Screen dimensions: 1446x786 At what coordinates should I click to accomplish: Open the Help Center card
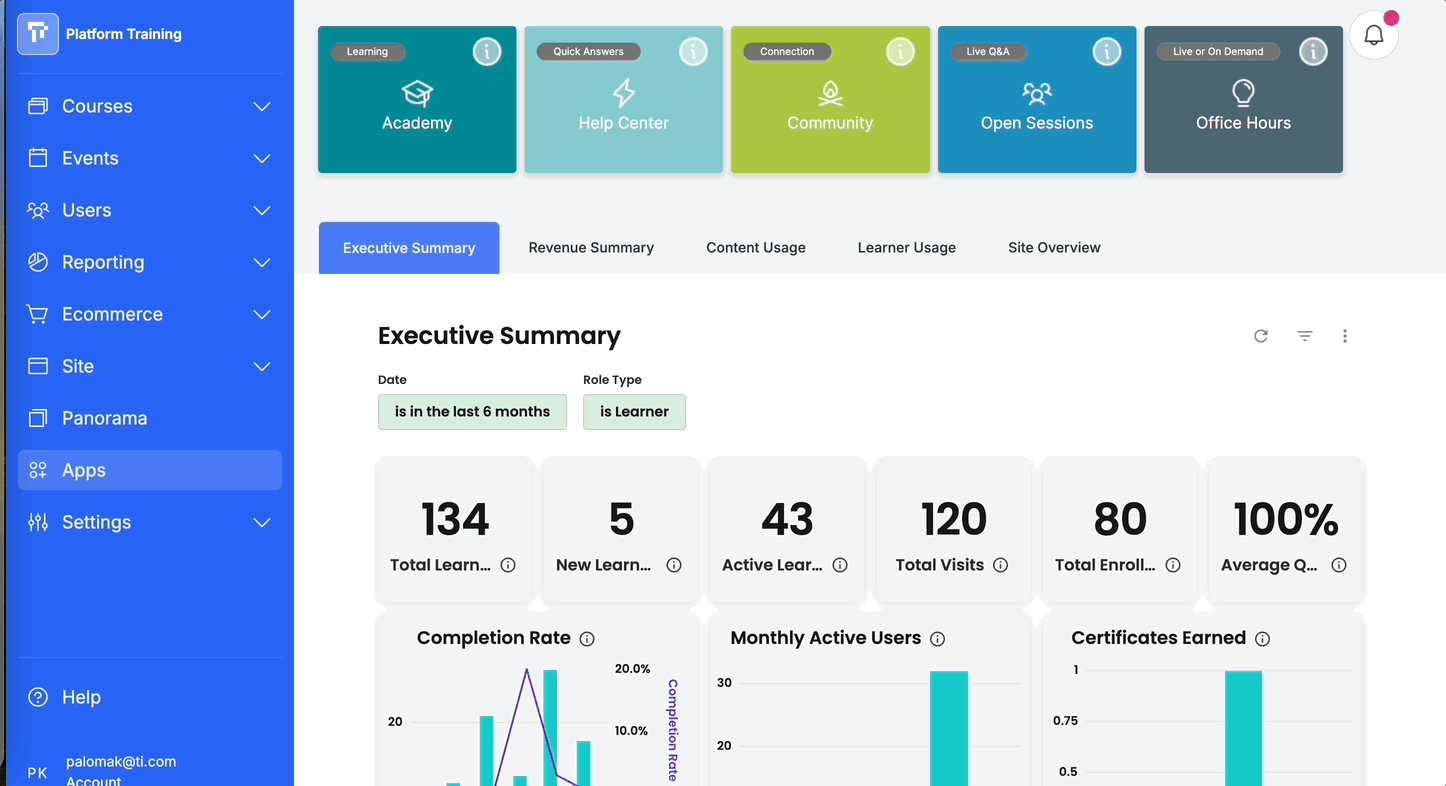[x=624, y=100]
